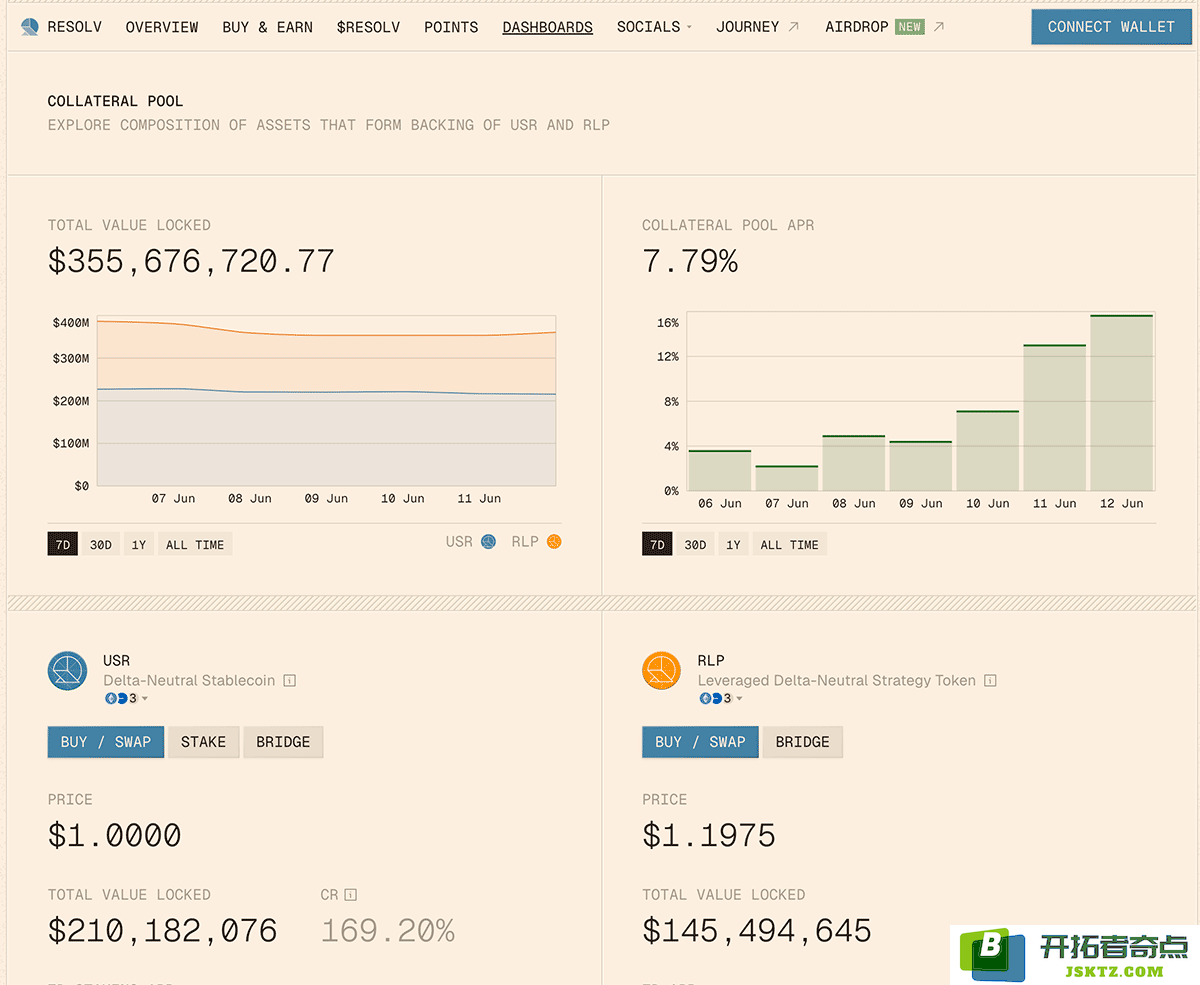This screenshot has height=985, width=1200.
Task: Click the 12 Jun APR bar
Action: [x=1122, y=403]
